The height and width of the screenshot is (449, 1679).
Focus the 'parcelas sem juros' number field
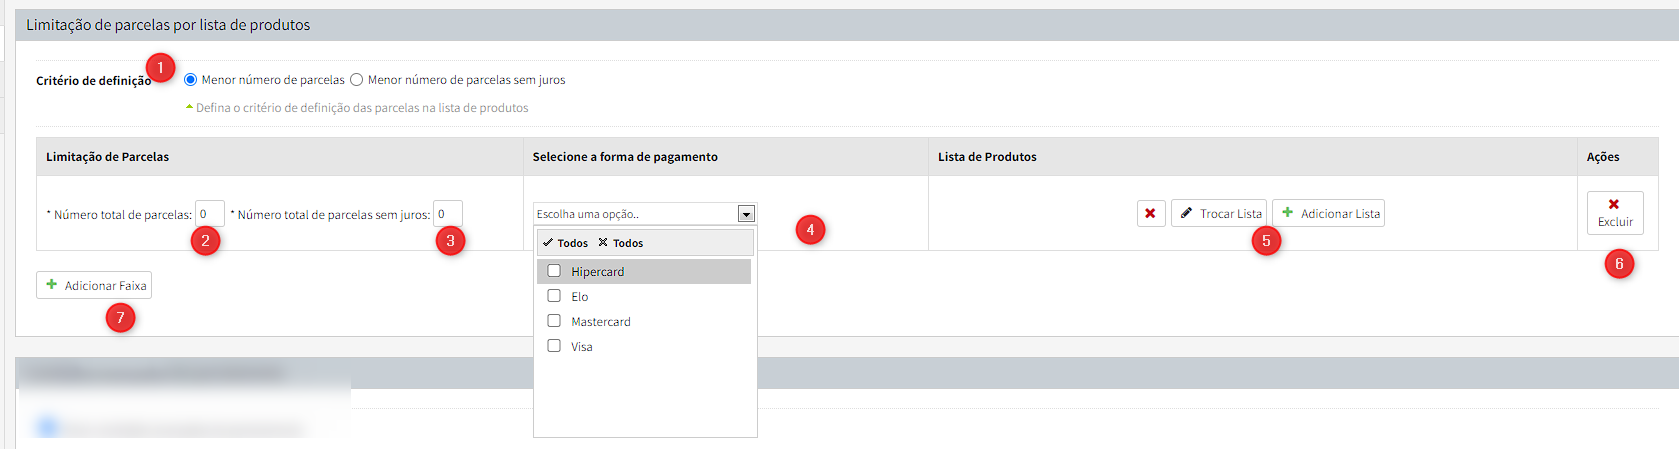[447, 214]
